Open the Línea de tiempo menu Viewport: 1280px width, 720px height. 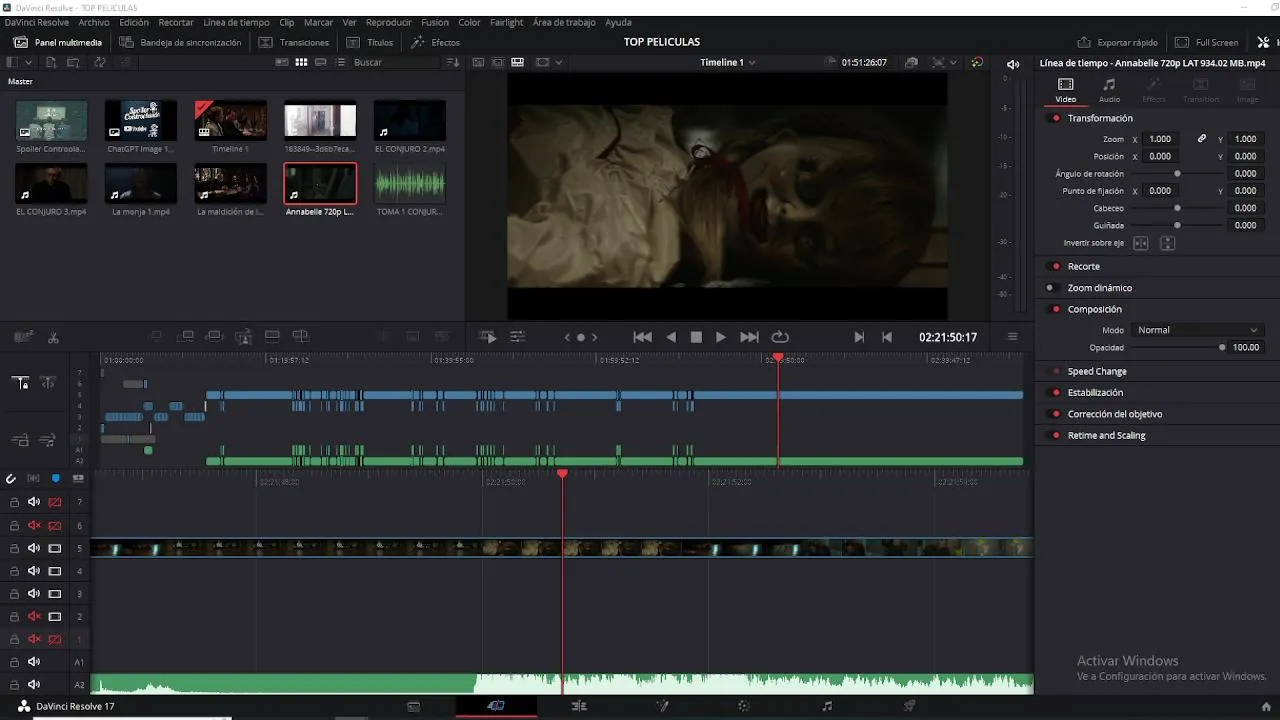(x=236, y=22)
